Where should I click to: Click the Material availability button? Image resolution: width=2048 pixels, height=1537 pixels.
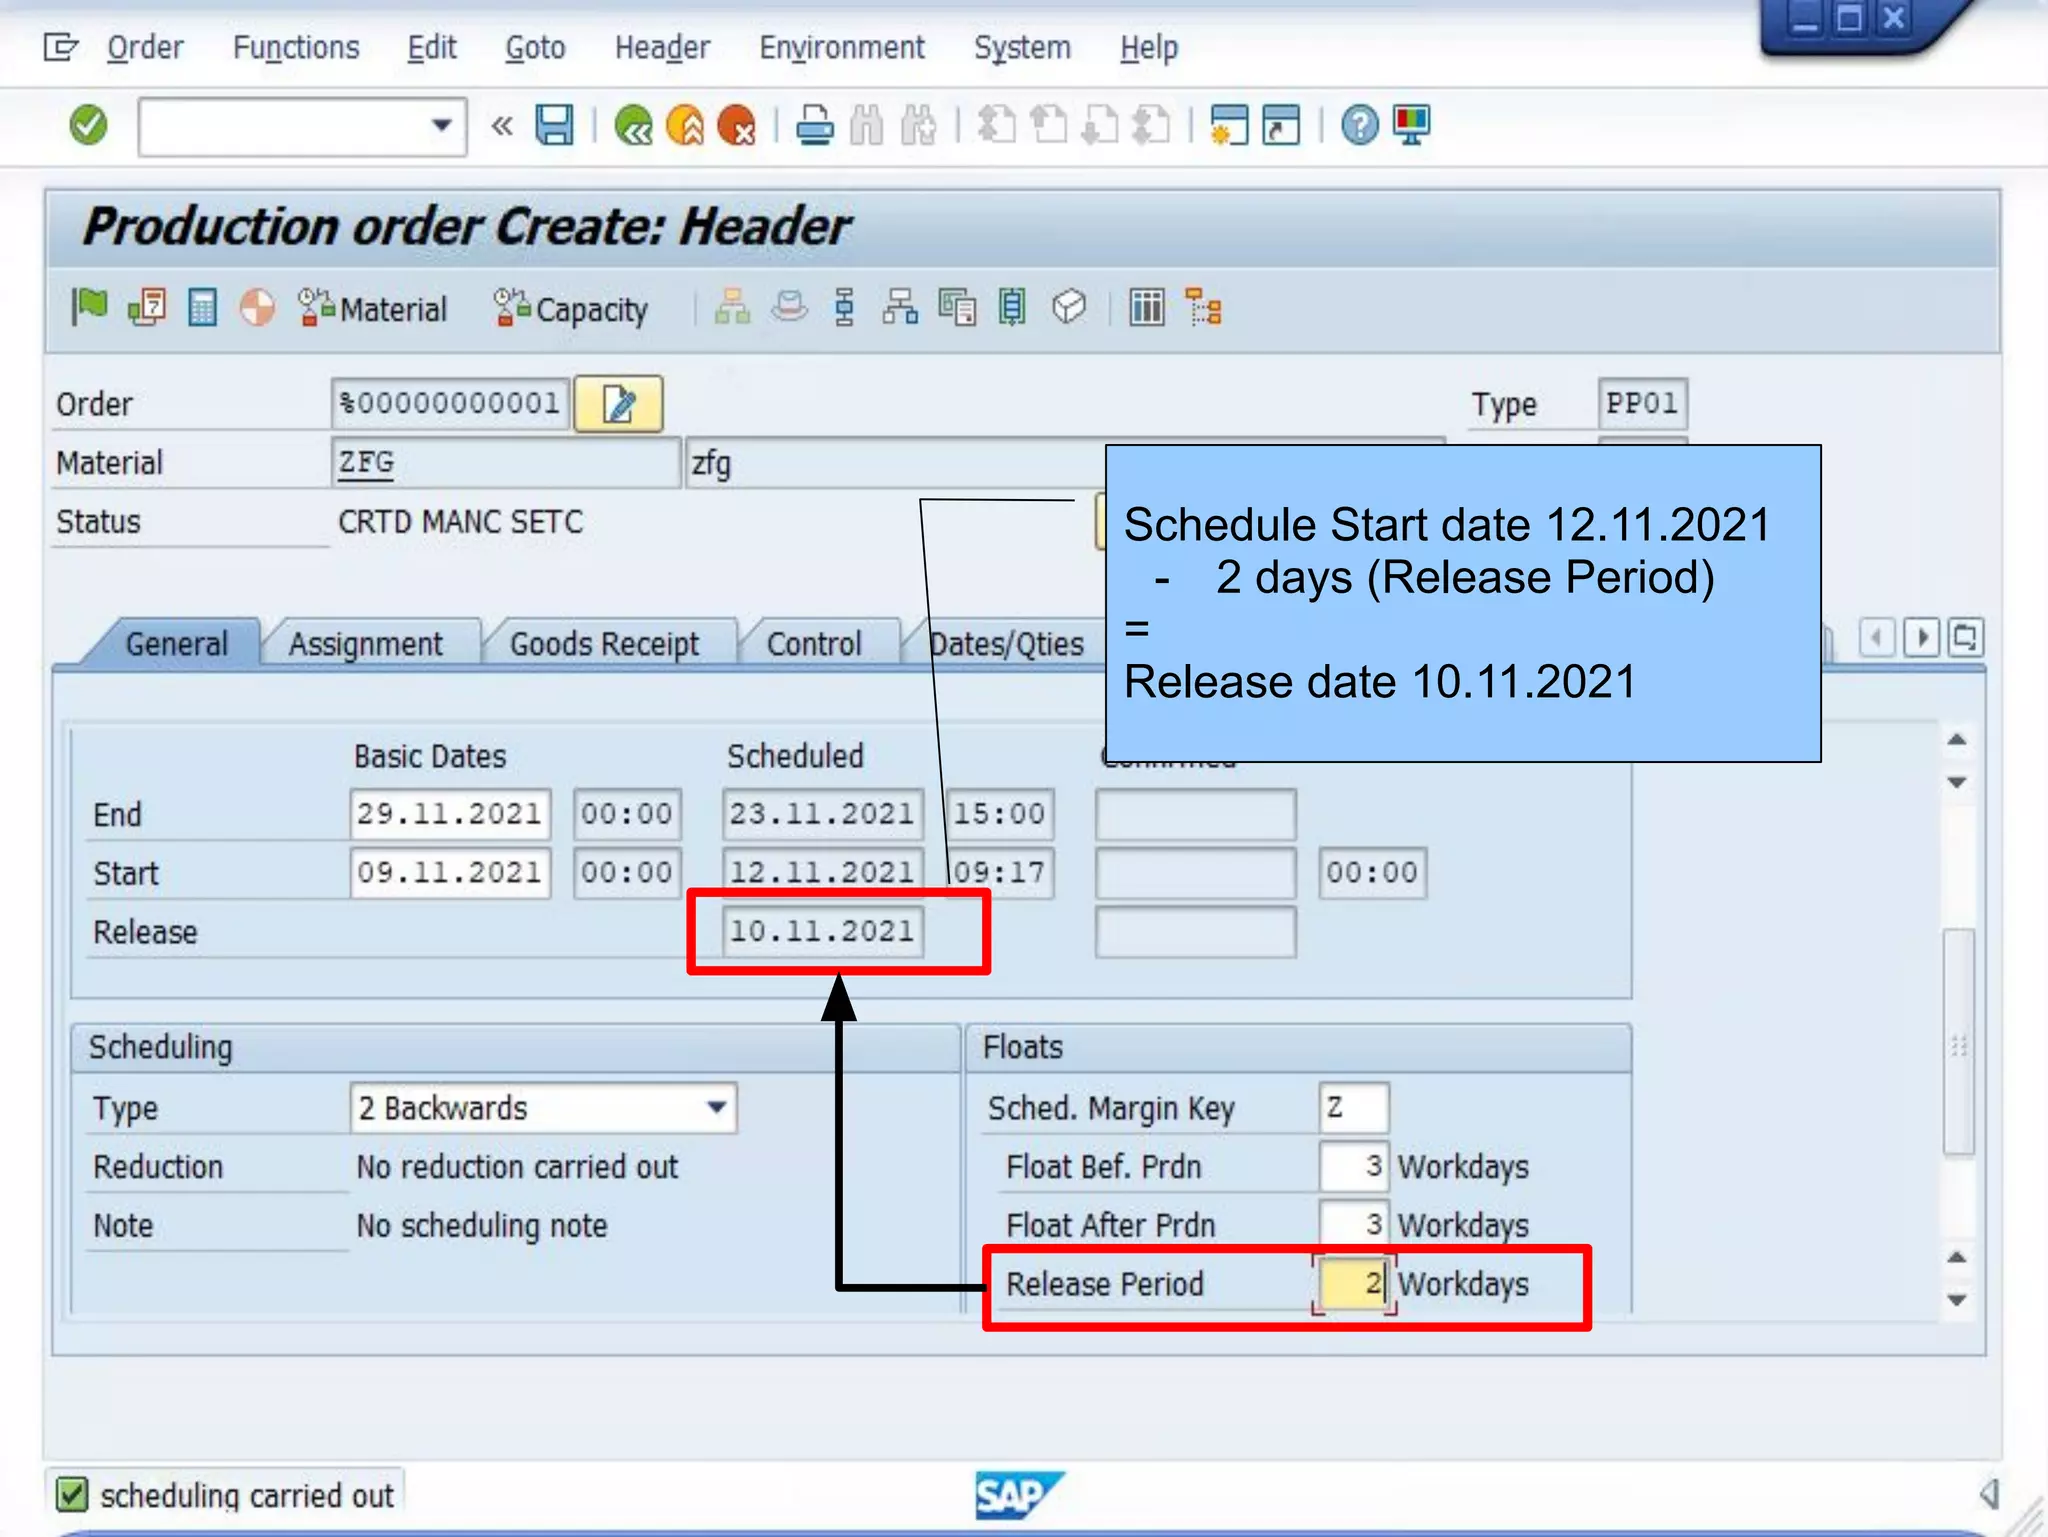coord(373,309)
